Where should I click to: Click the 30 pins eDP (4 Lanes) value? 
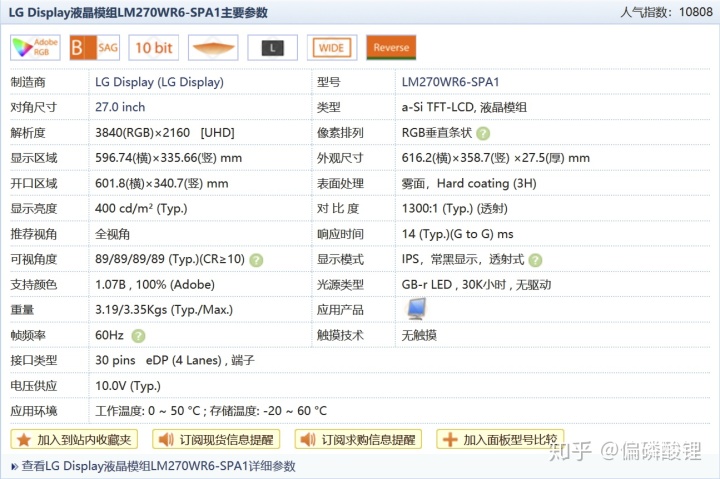coord(174,361)
